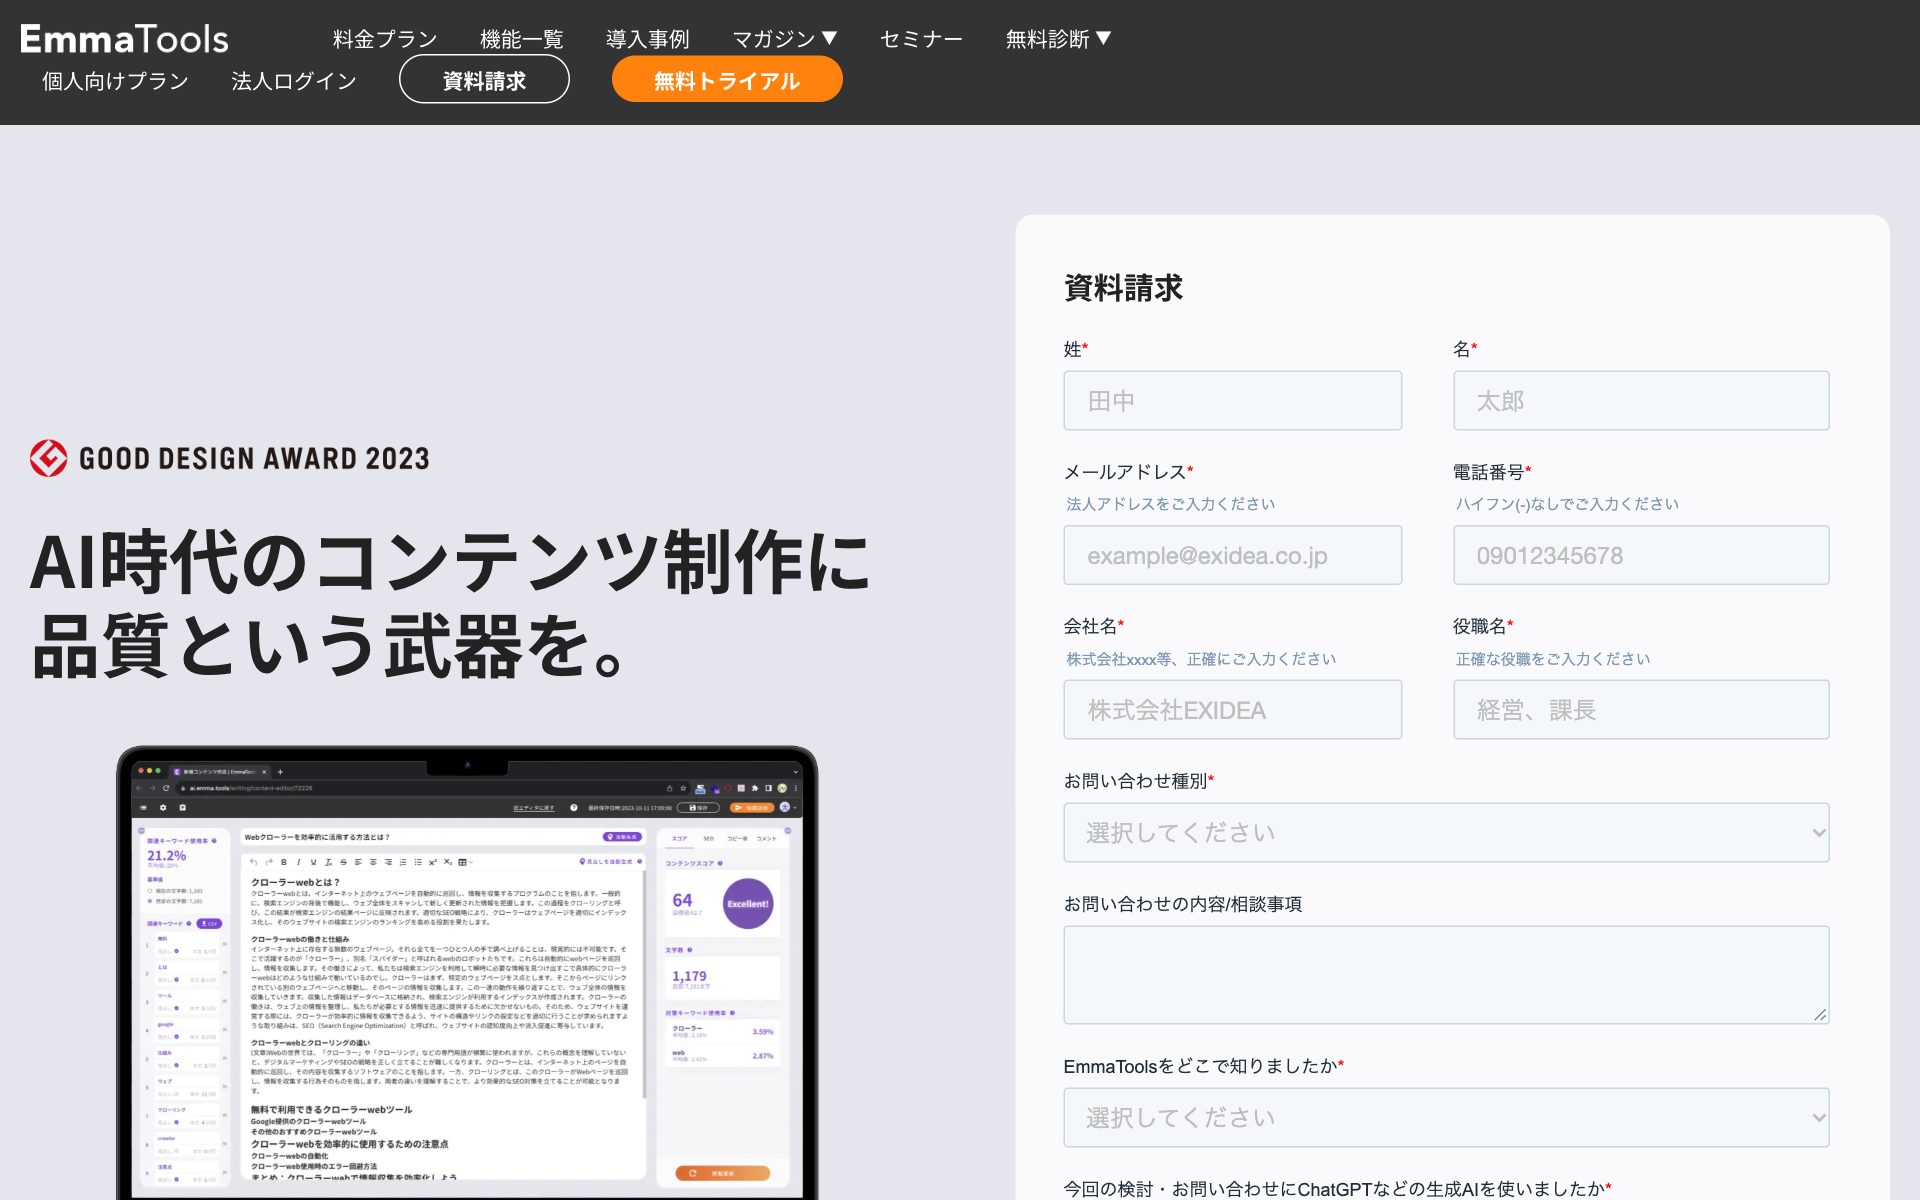This screenshot has width=1920, height=1200.
Task: Focus the 姓 input field
Action: click(1232, 401)
